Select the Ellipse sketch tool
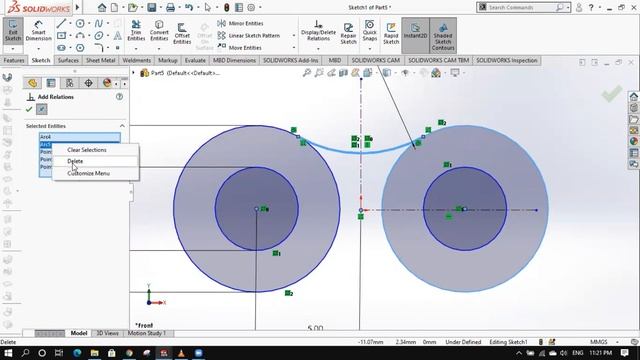Viewport: 640px width, 360px height. 98,36
